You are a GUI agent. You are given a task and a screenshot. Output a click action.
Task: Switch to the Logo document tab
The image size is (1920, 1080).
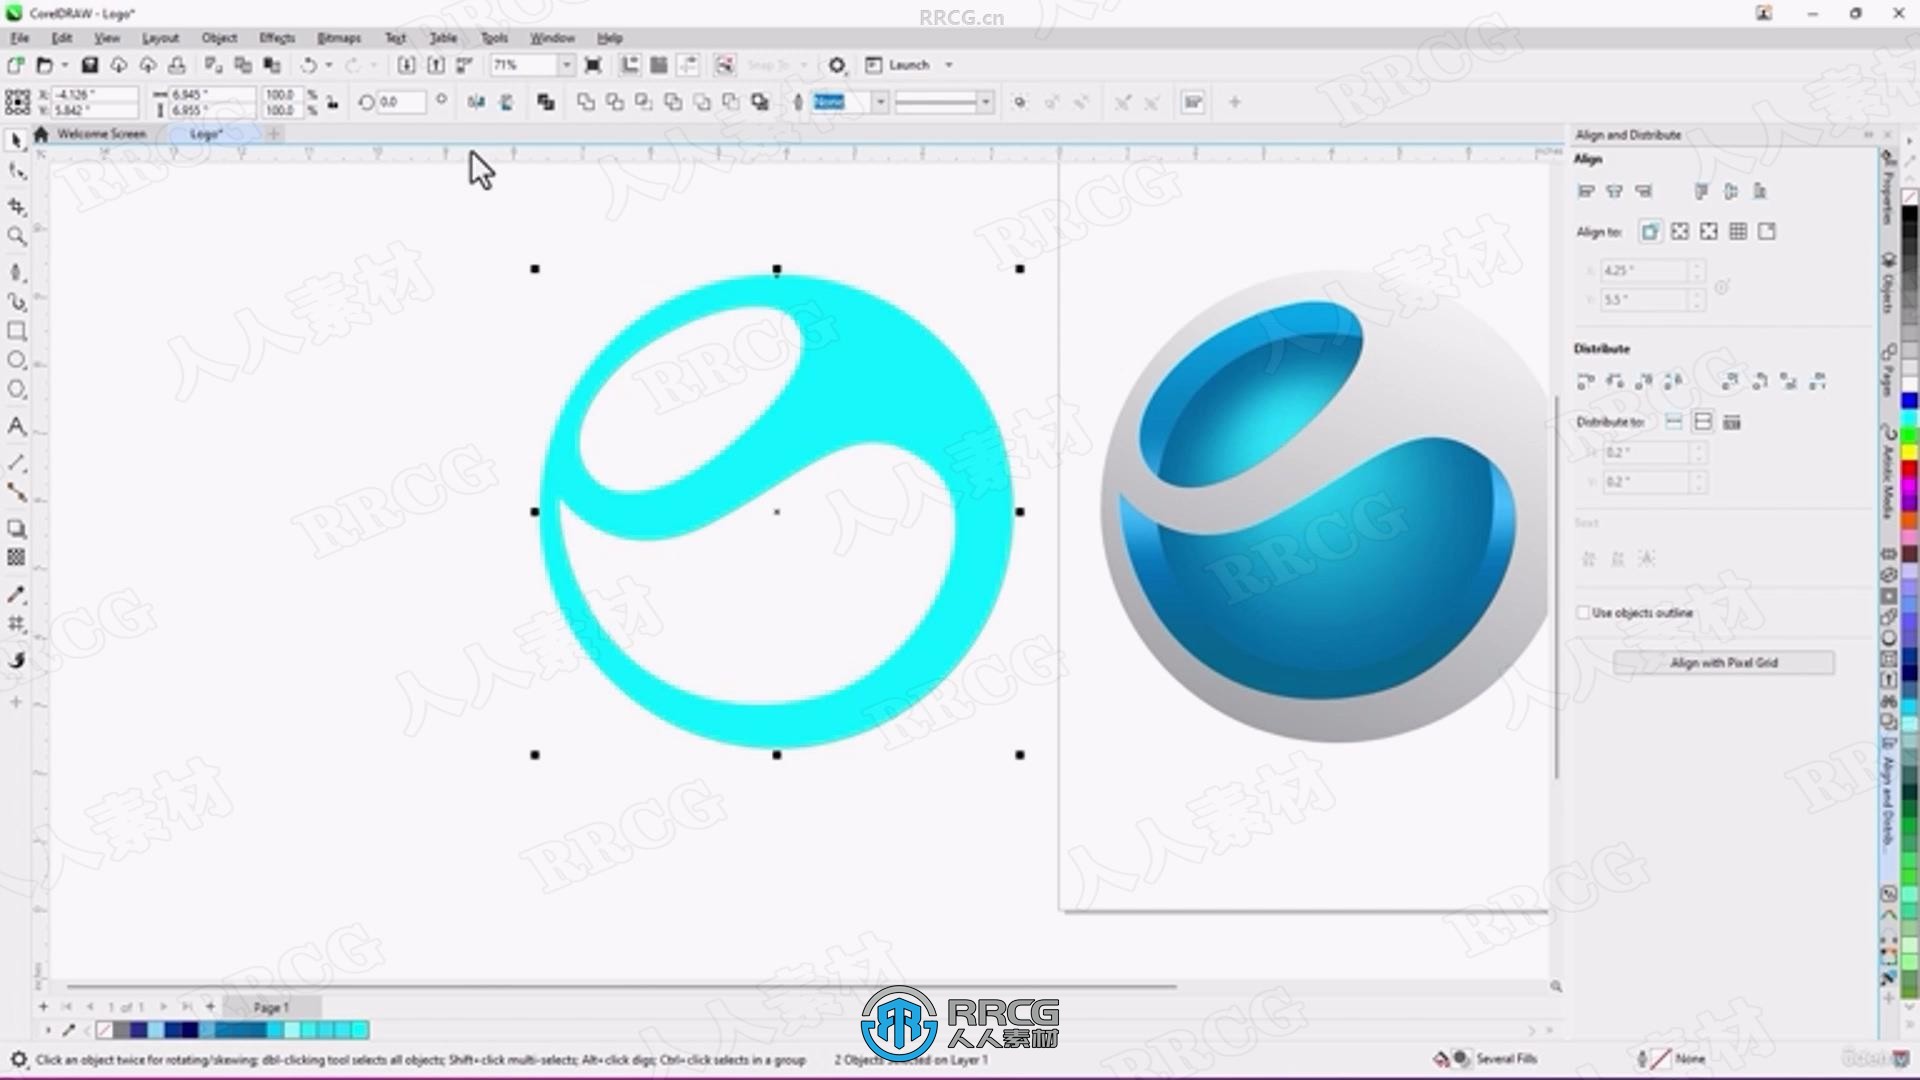click(x=206, y=134)
